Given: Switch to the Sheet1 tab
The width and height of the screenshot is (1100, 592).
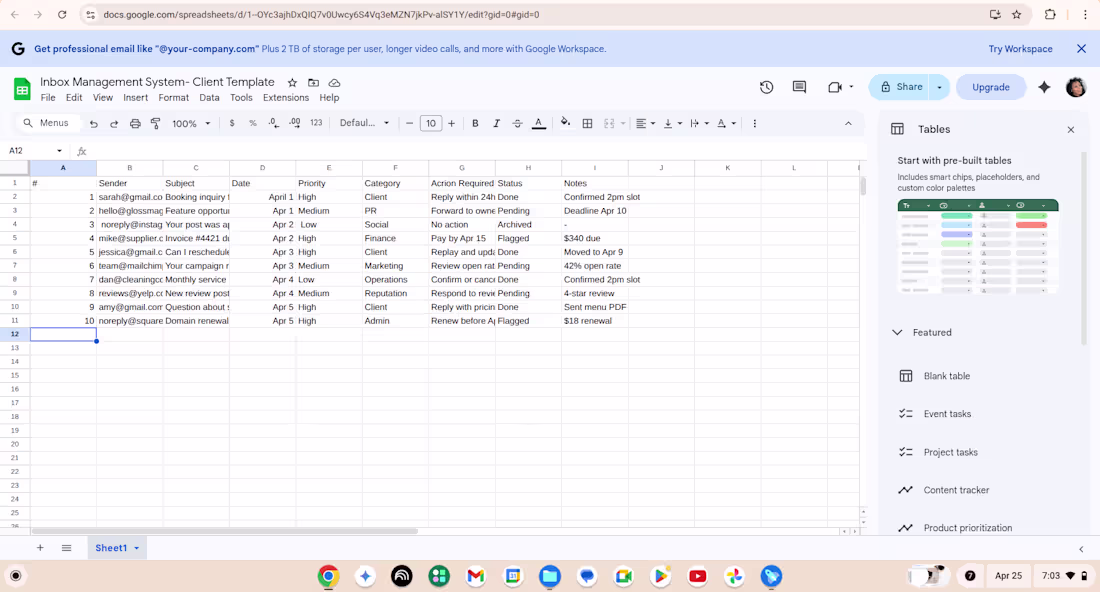Looking at the screenshot, I should (112, 547).
